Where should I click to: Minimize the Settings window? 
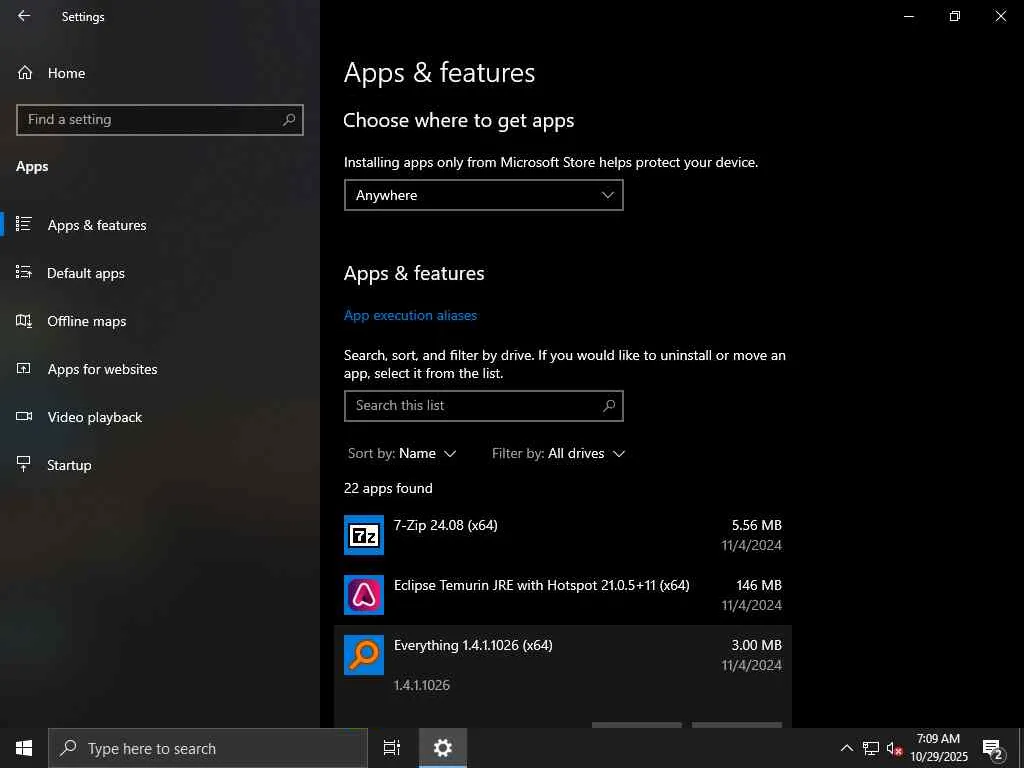908,16
